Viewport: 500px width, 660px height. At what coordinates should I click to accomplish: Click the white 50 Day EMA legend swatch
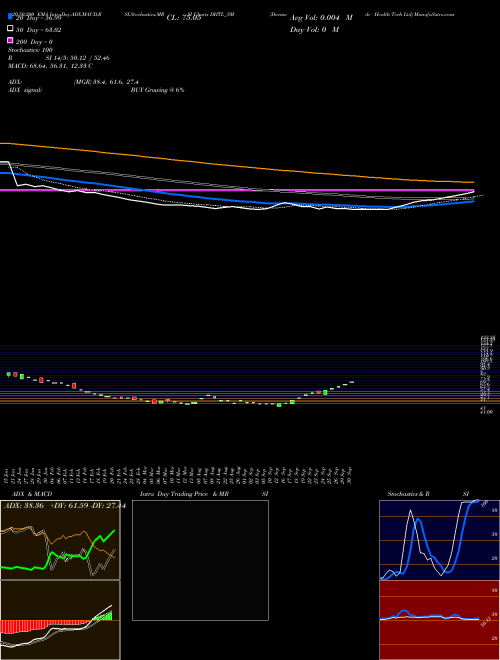point(10,28)
